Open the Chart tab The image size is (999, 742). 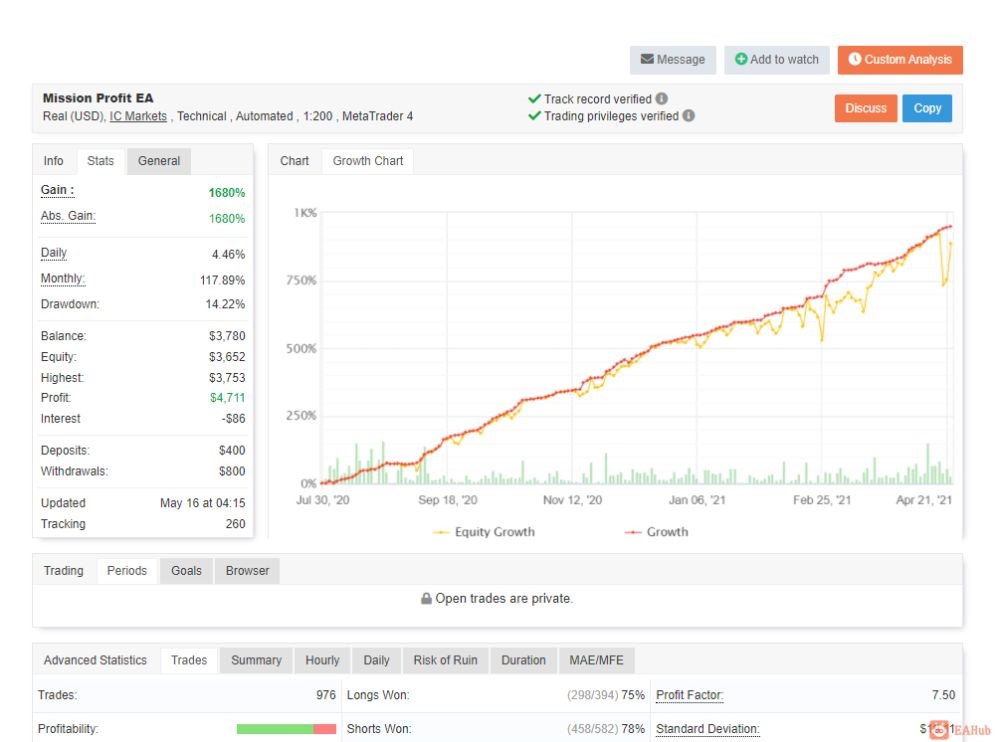[x=294, y=161]
